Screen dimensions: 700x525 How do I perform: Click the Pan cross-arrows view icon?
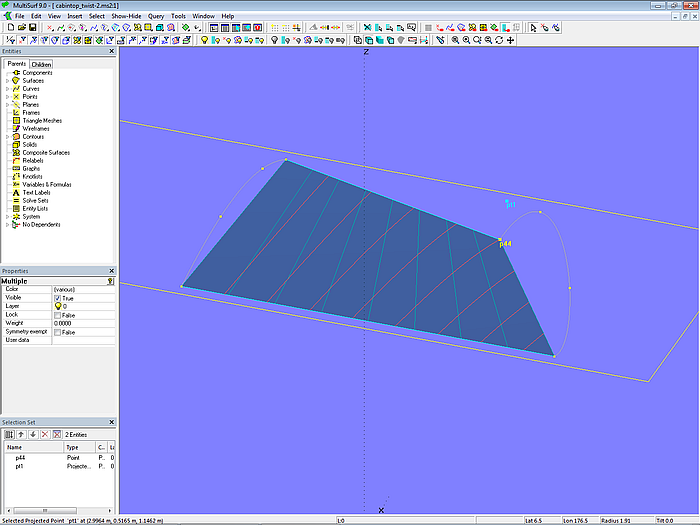tap(511, 40)
